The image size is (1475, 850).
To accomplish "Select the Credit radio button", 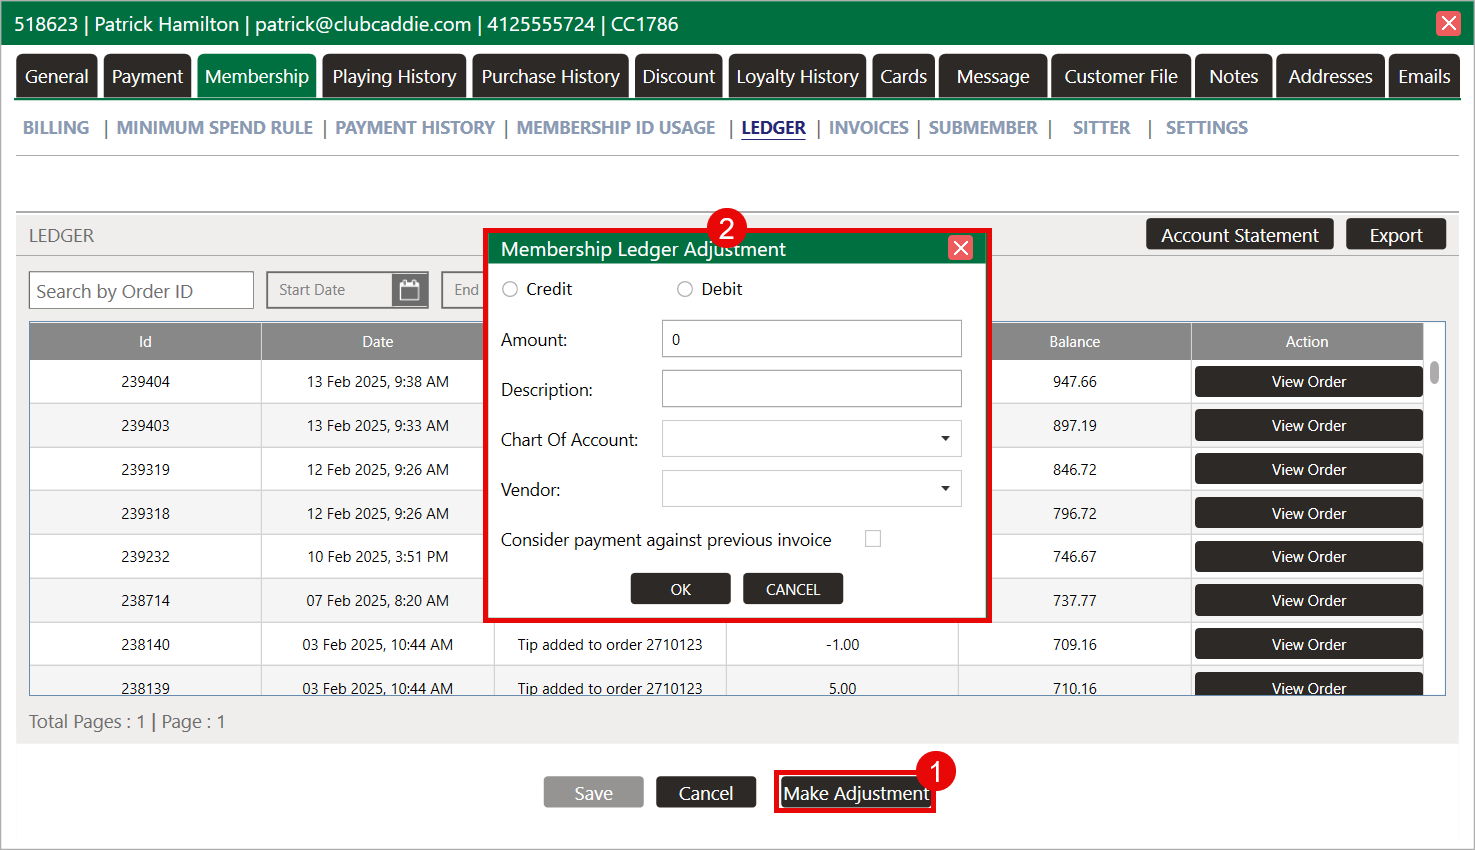I will click(x=510, y=289).
